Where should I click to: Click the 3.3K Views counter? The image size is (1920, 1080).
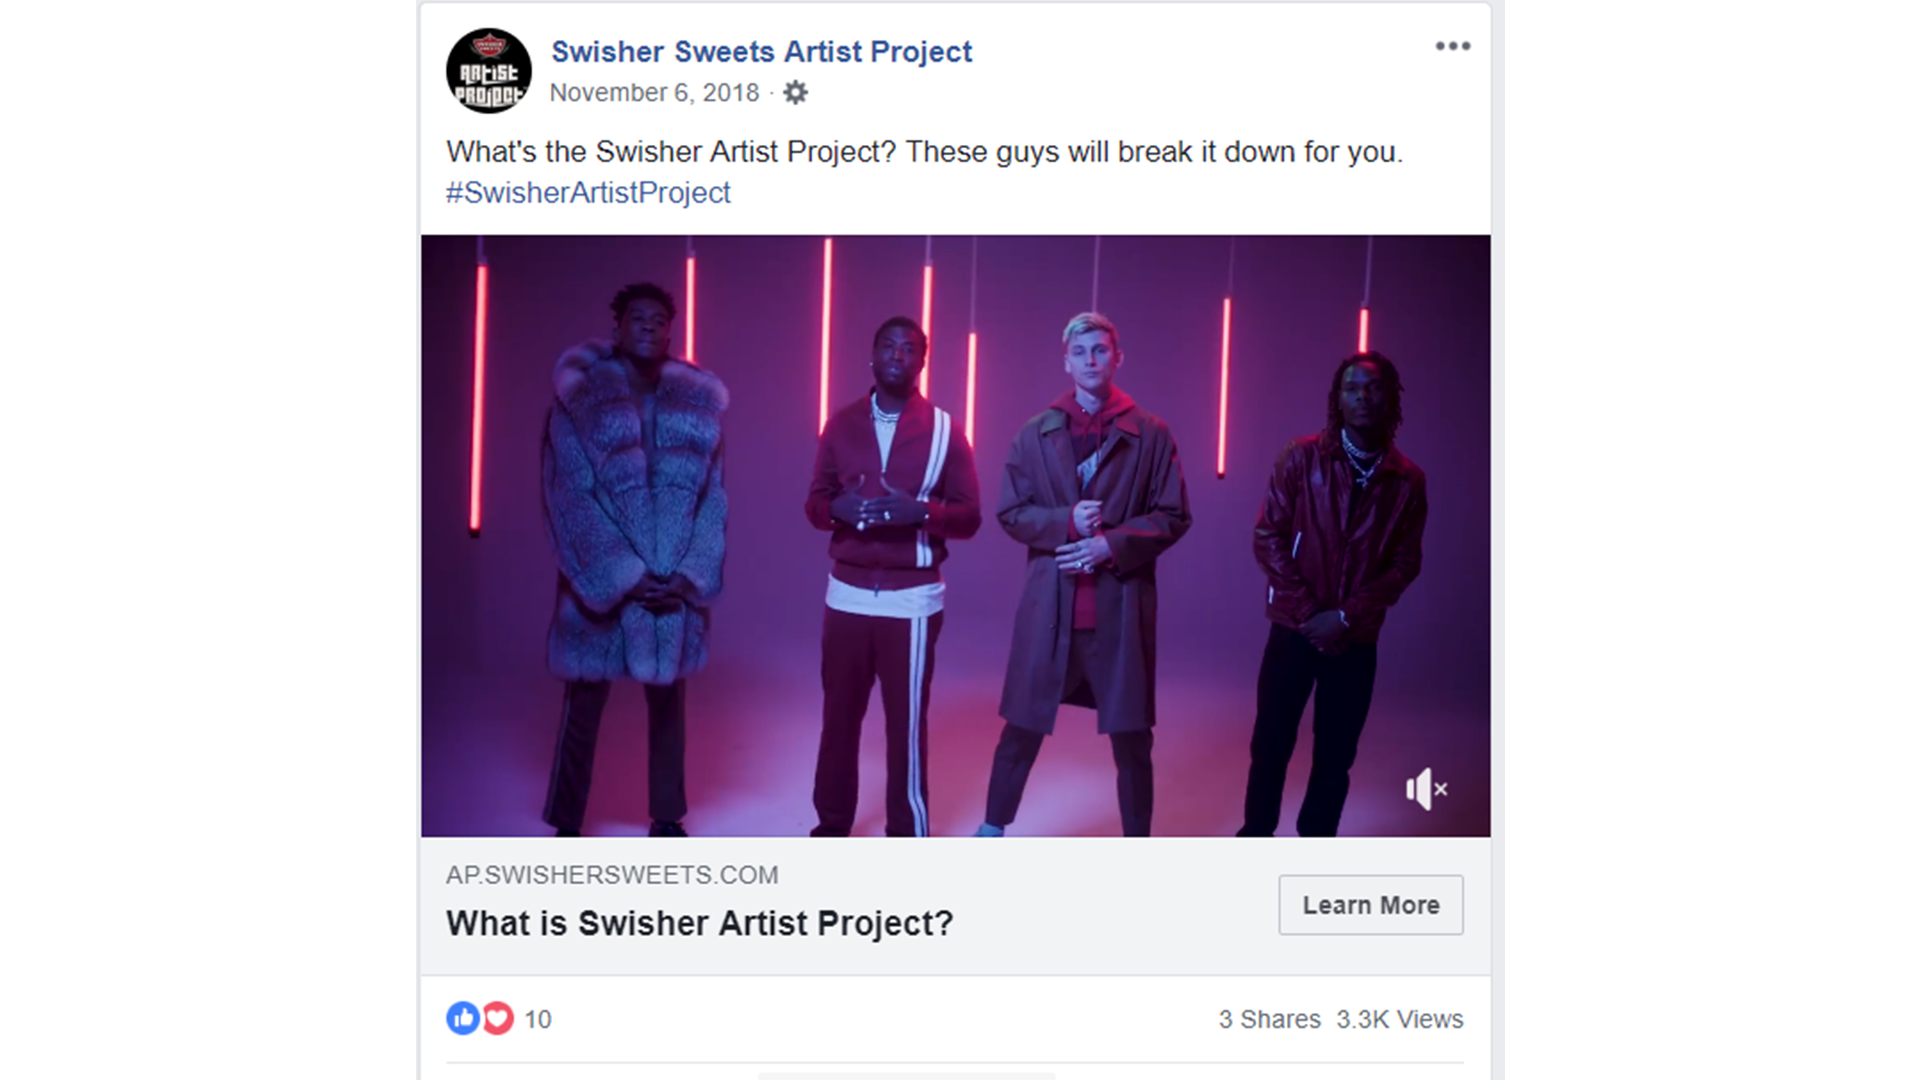point(1399,1019)
